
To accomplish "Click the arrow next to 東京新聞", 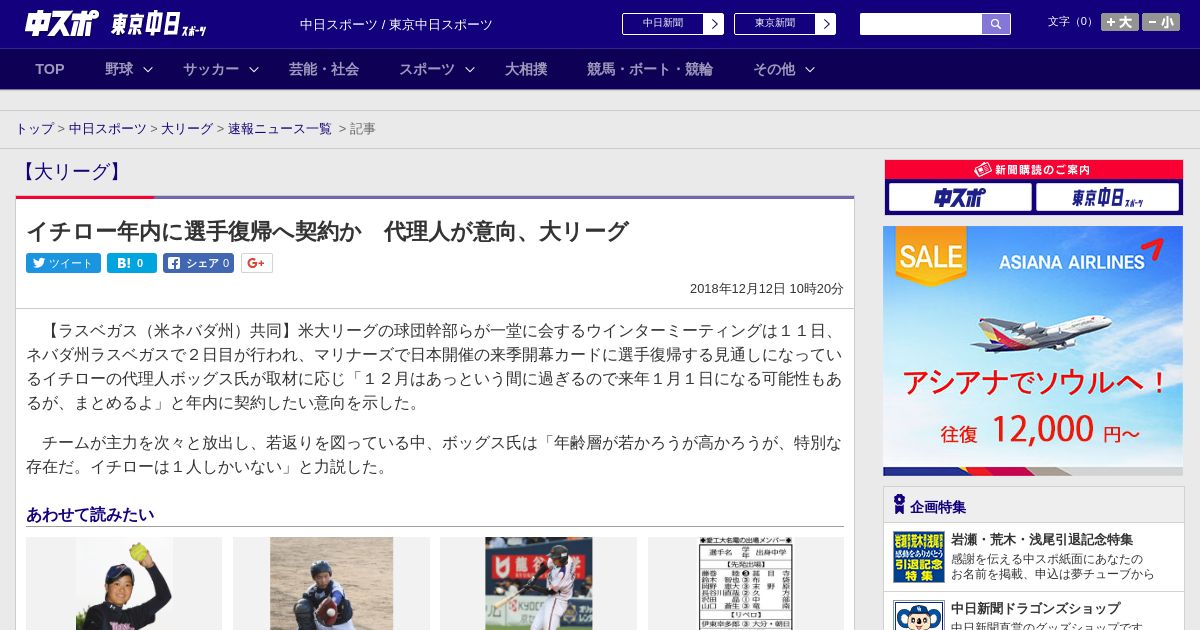I will tap(826, 24).
